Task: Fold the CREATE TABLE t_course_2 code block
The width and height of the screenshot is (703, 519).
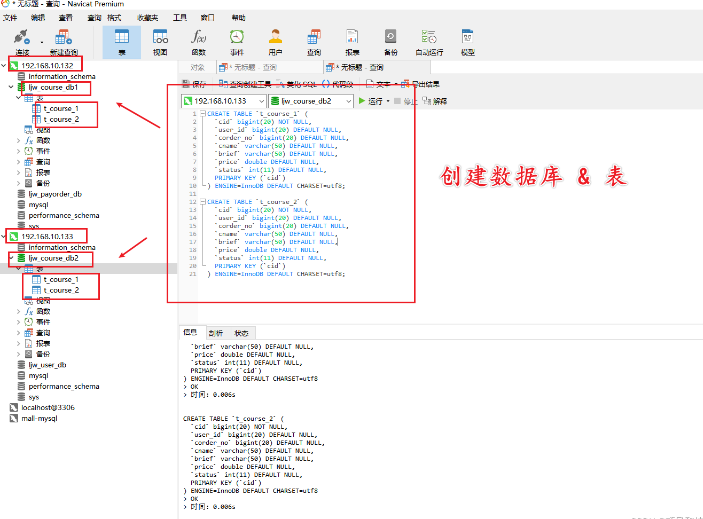Action: [x=203, y=202]
